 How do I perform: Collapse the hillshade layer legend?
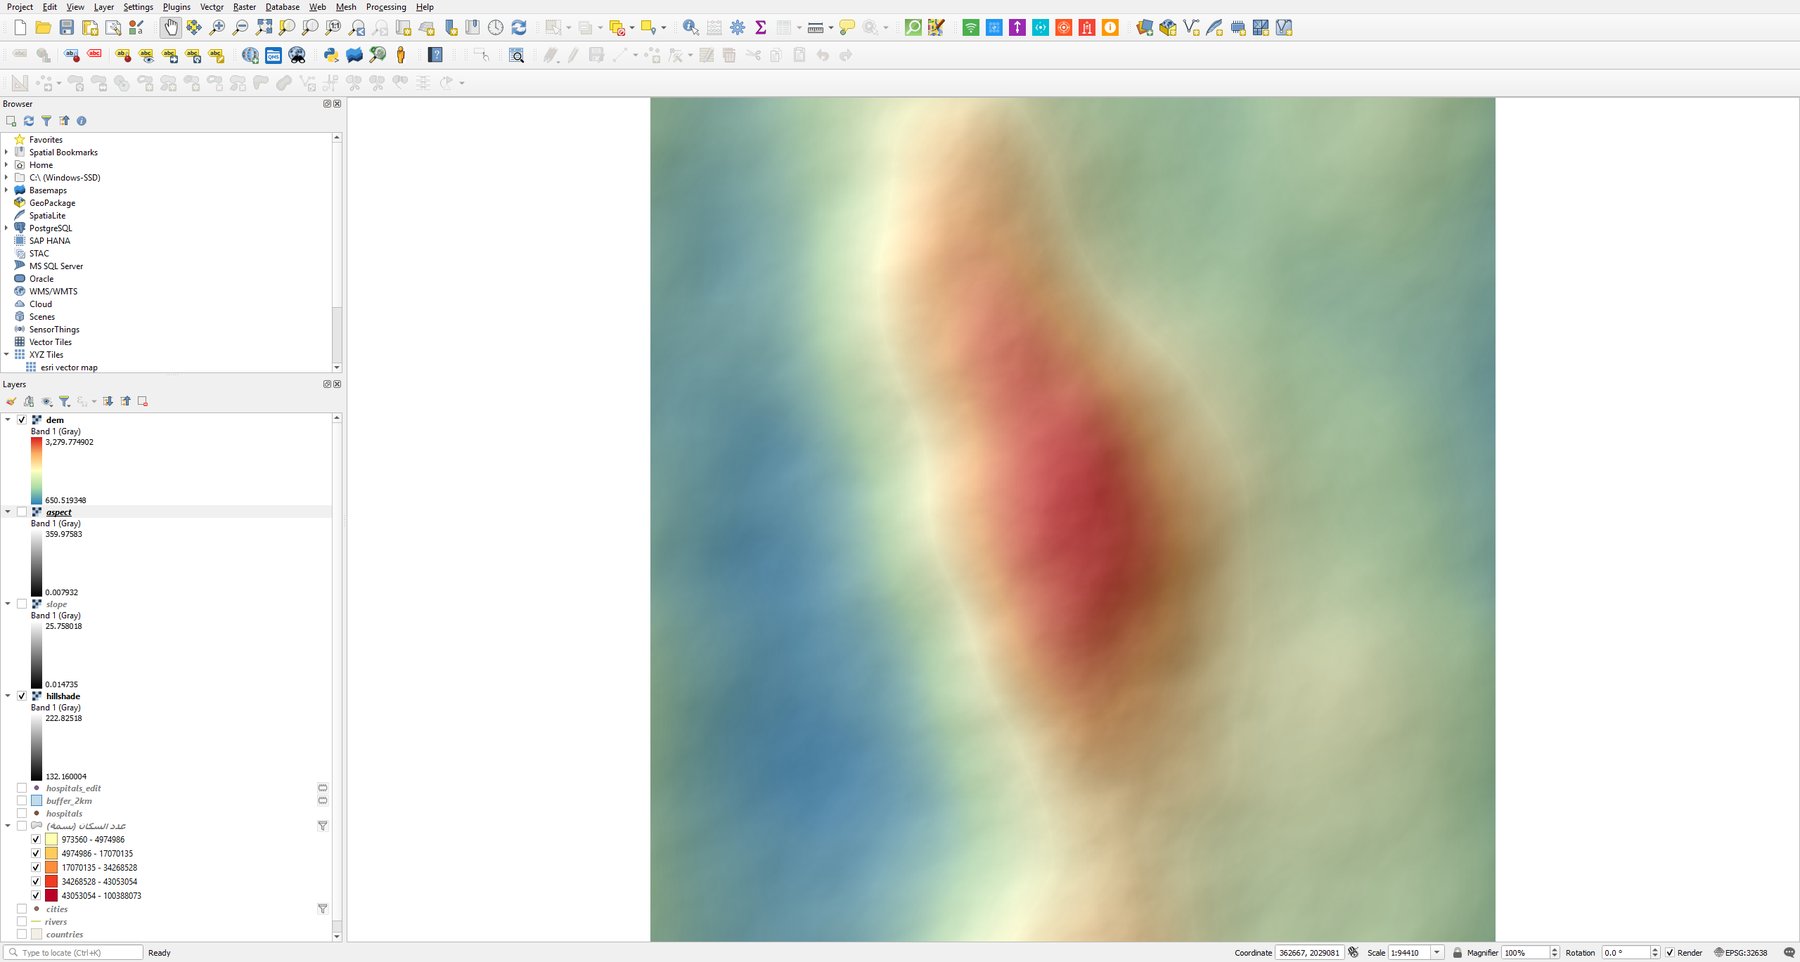(x=8, y=696)
